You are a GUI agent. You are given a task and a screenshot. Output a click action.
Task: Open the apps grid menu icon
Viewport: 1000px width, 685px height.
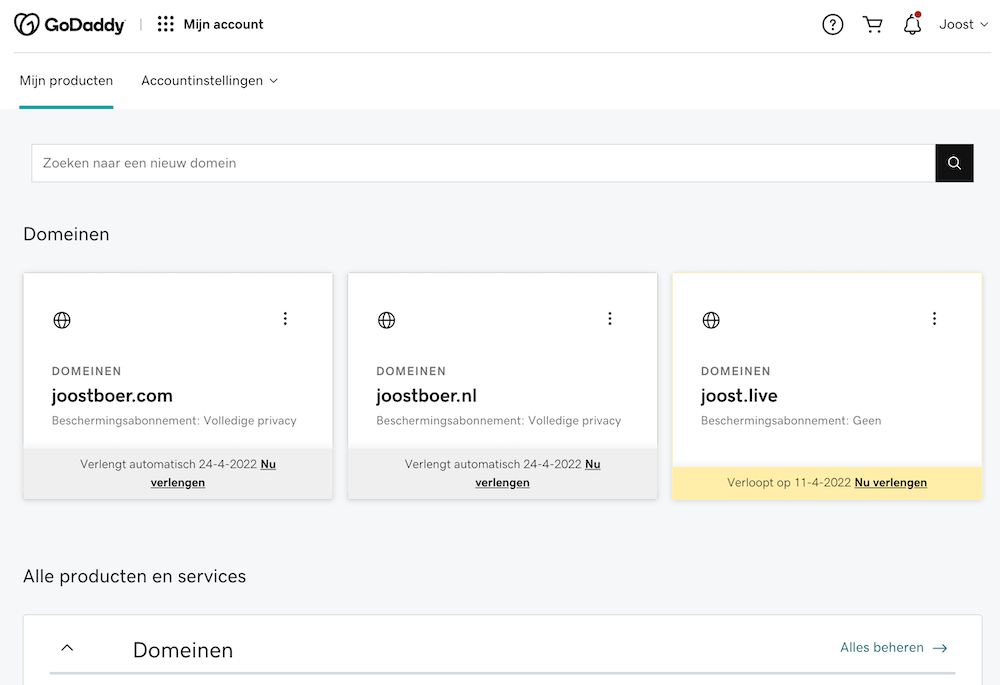click(x=166, y=24)
